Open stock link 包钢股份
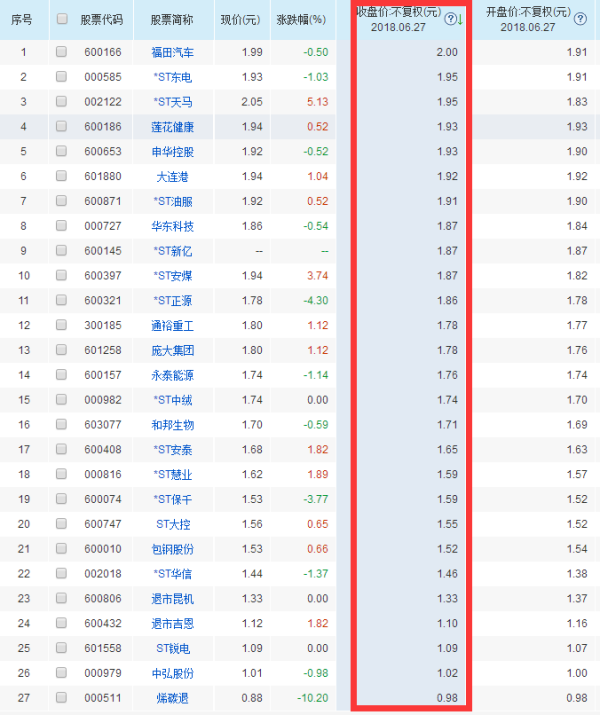Viewport: 600px width, 715px height. 172,549
